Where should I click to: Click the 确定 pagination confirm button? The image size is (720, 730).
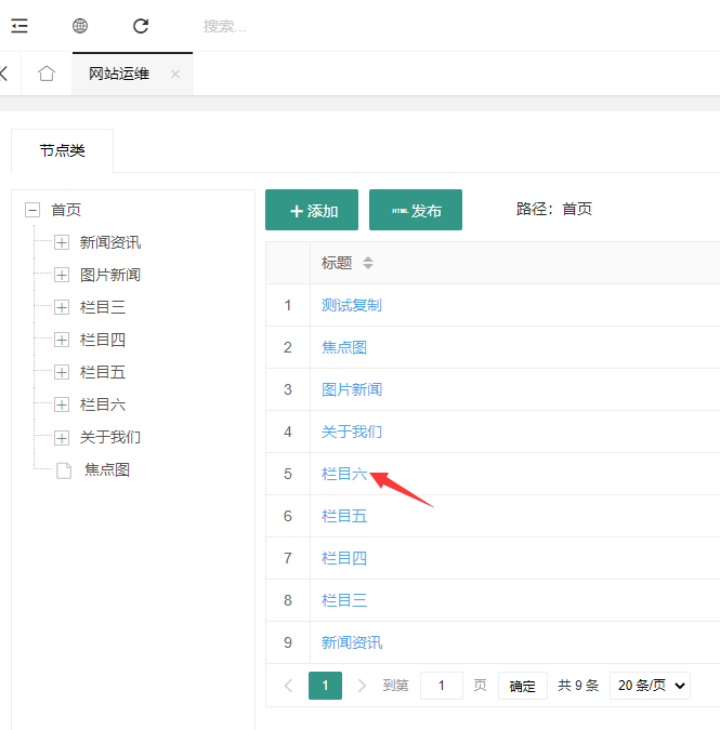coord(522,686)
